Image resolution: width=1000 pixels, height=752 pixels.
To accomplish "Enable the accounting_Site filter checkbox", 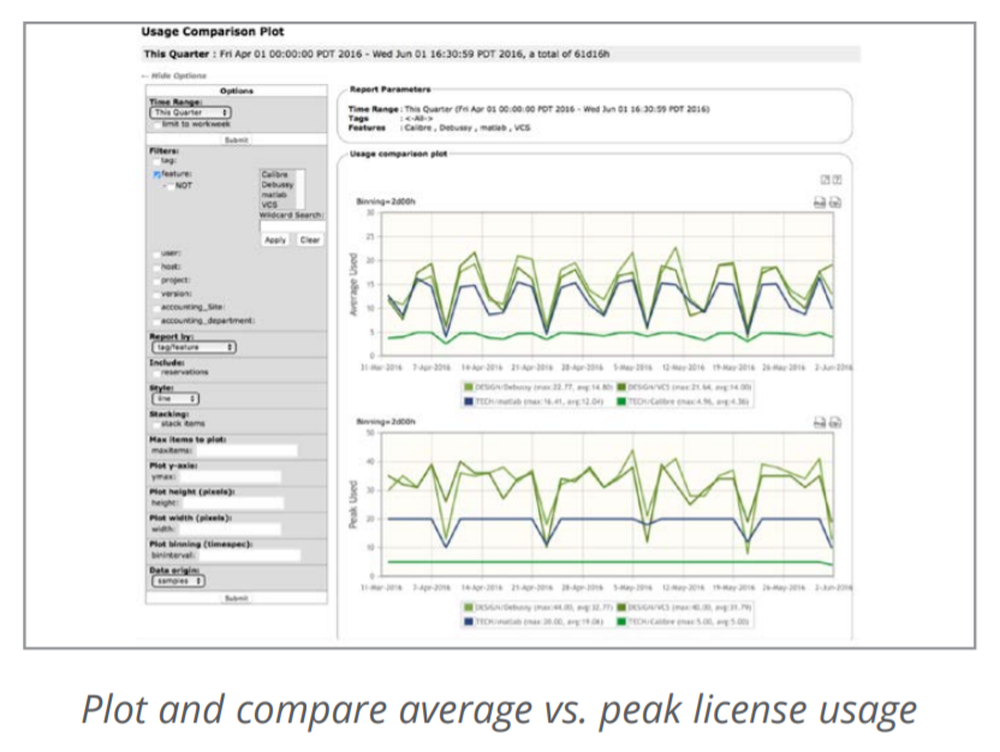I will [156, 307].
